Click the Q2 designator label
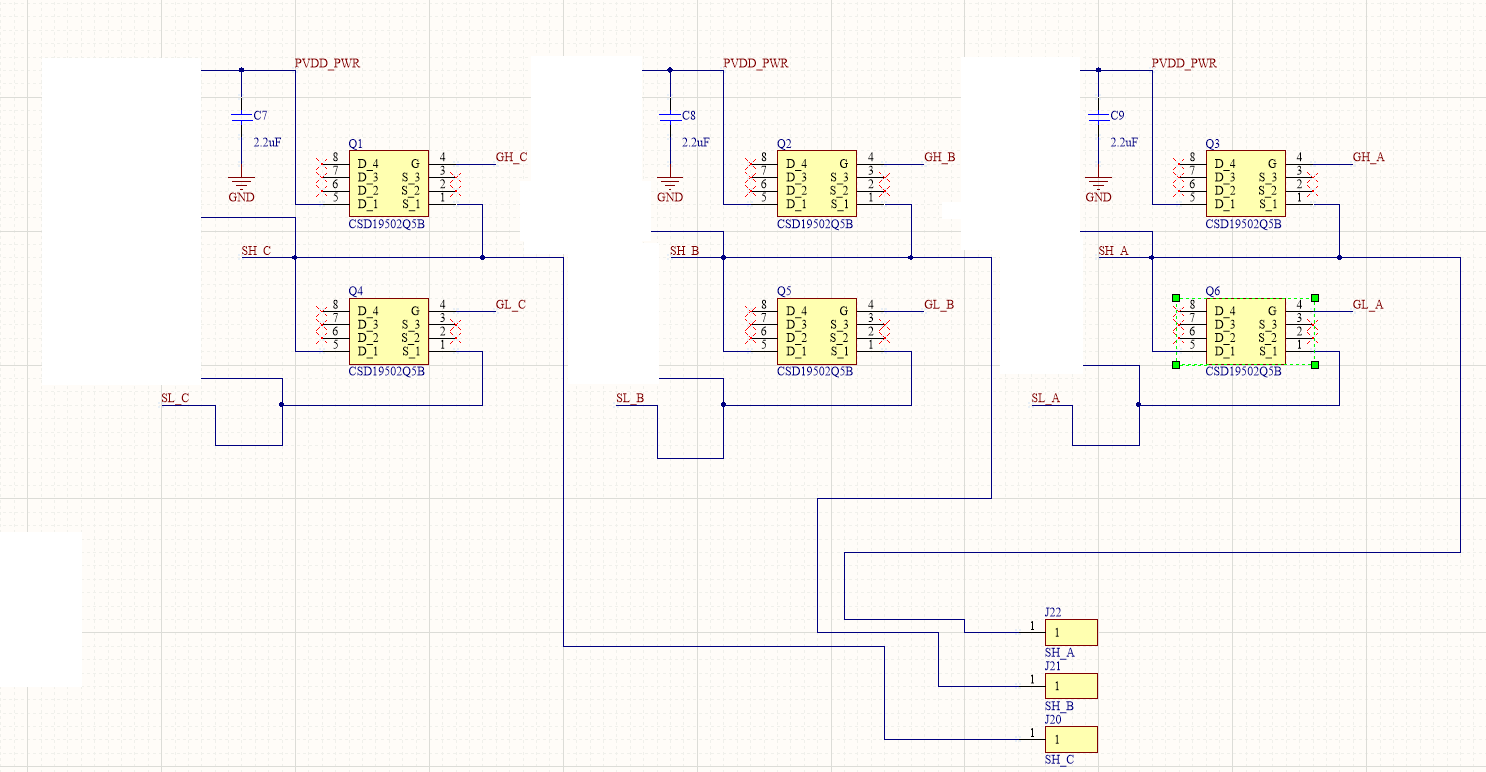The height and width of the screenshot is (772, 1486). click(784, 144)
